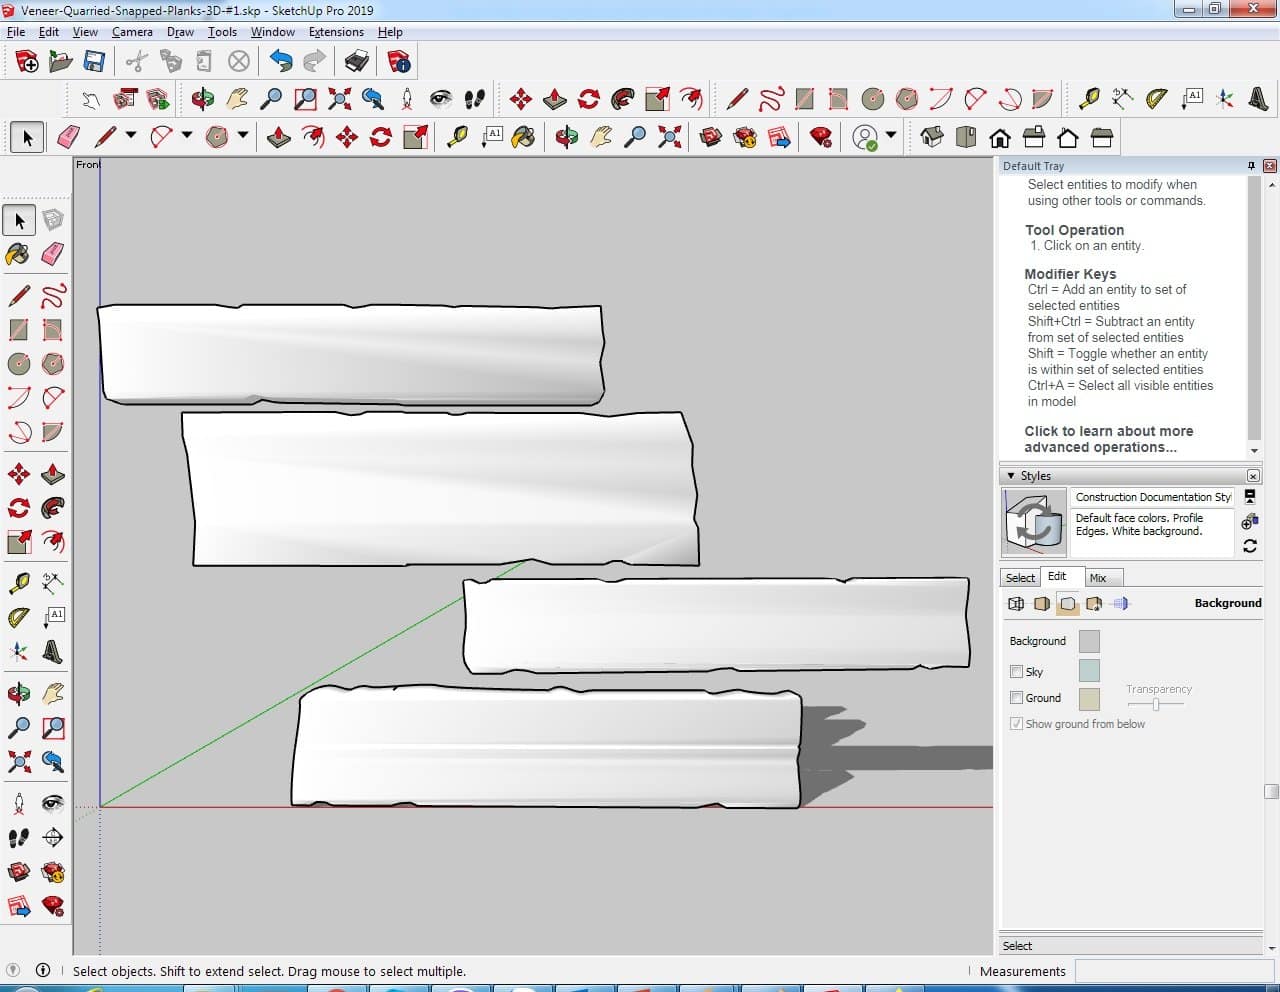
Task: Click the Background color swatch
Action: (x=1089, y=641)
